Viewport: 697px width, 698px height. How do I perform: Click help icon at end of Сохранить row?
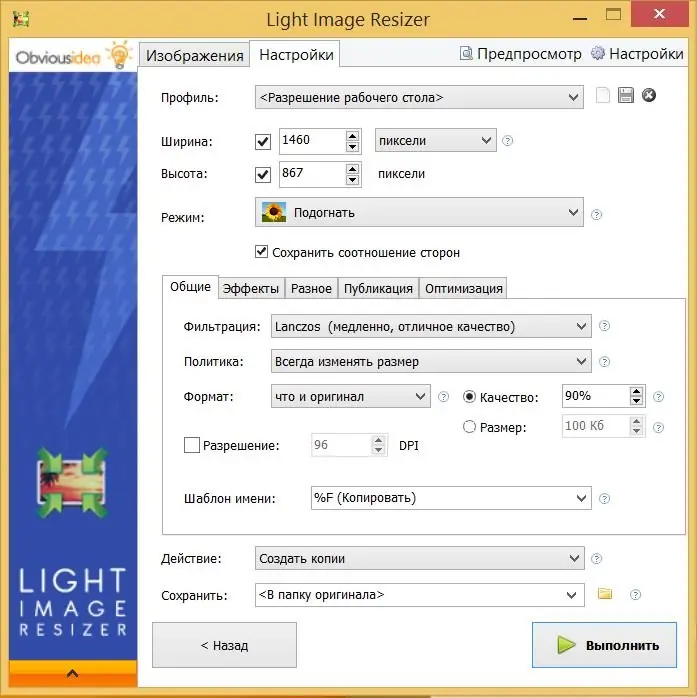(636, 595)
